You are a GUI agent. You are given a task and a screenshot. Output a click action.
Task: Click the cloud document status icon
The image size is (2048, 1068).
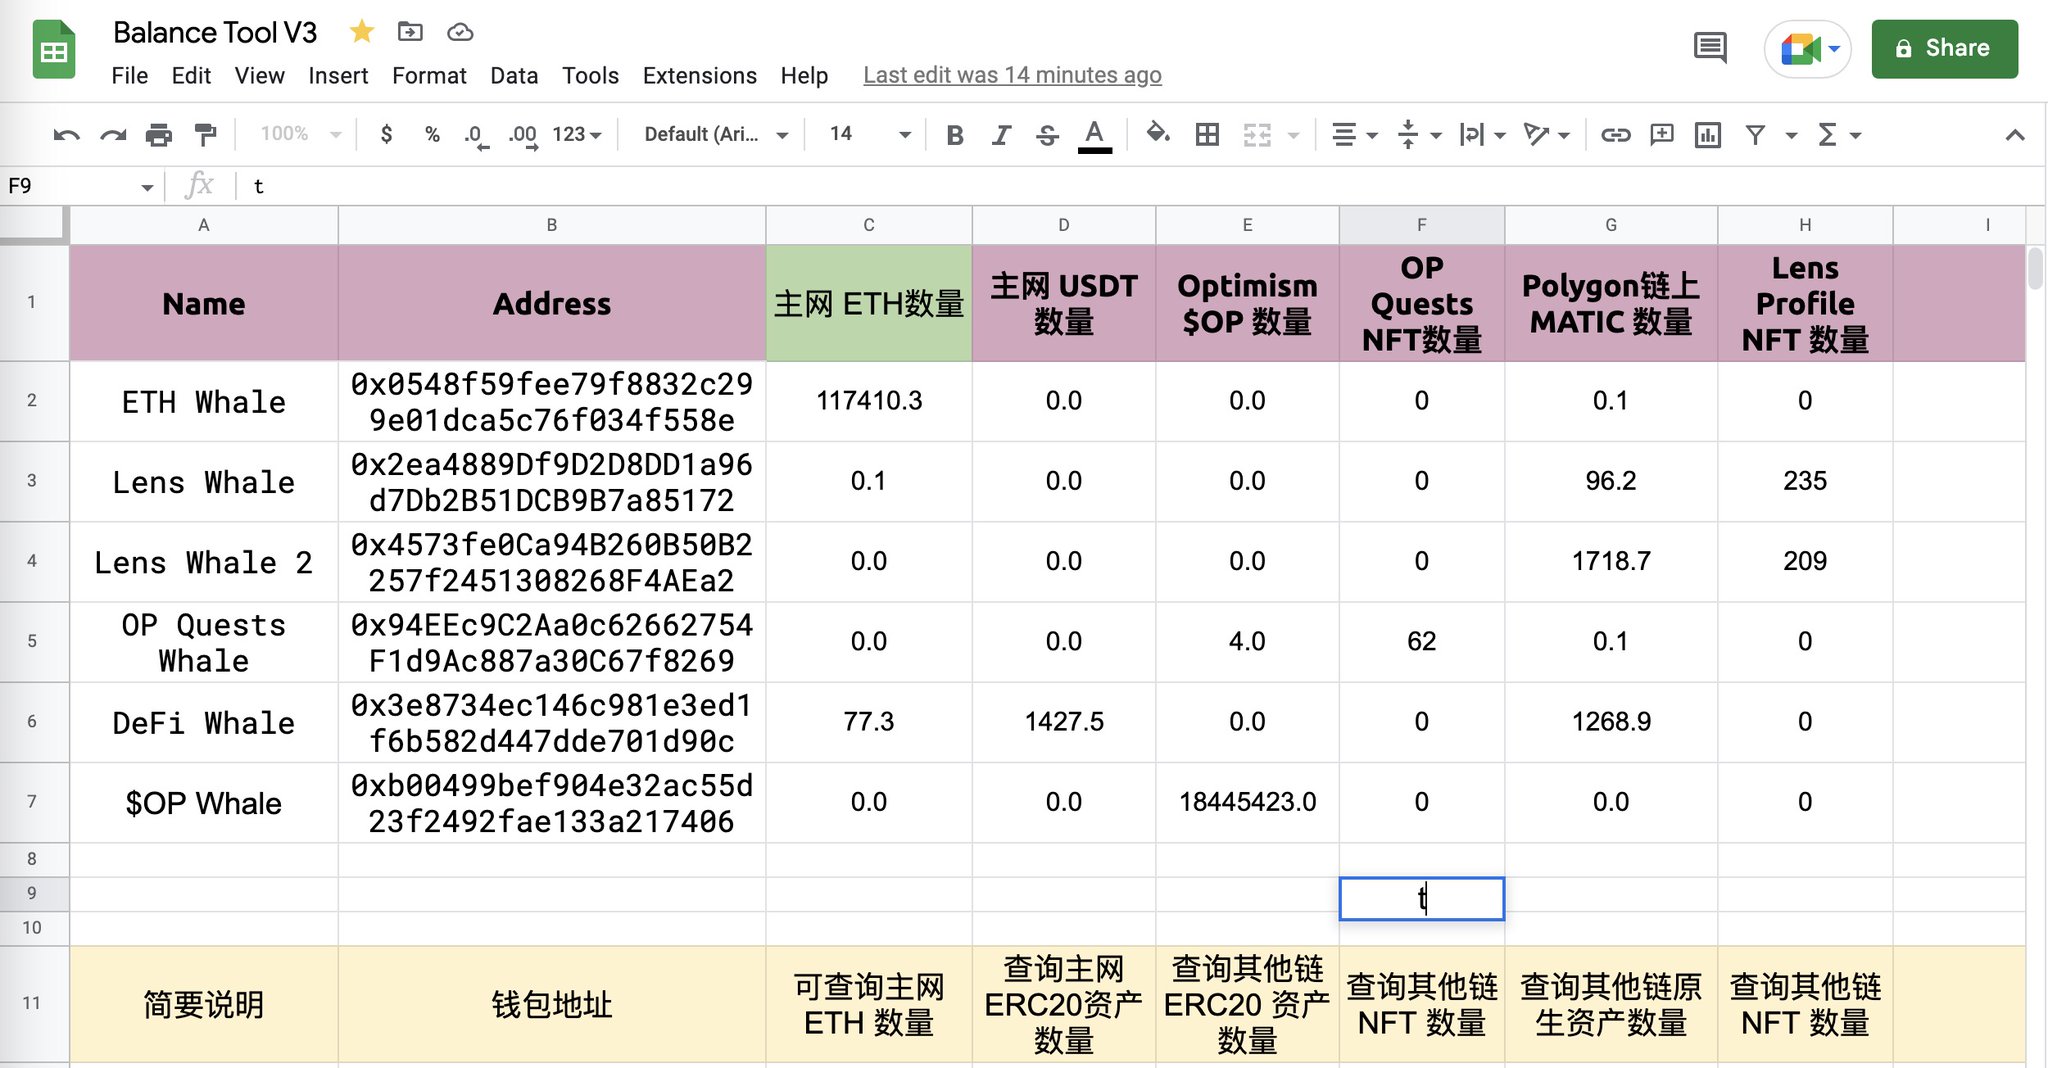click(x=460, y=32)
